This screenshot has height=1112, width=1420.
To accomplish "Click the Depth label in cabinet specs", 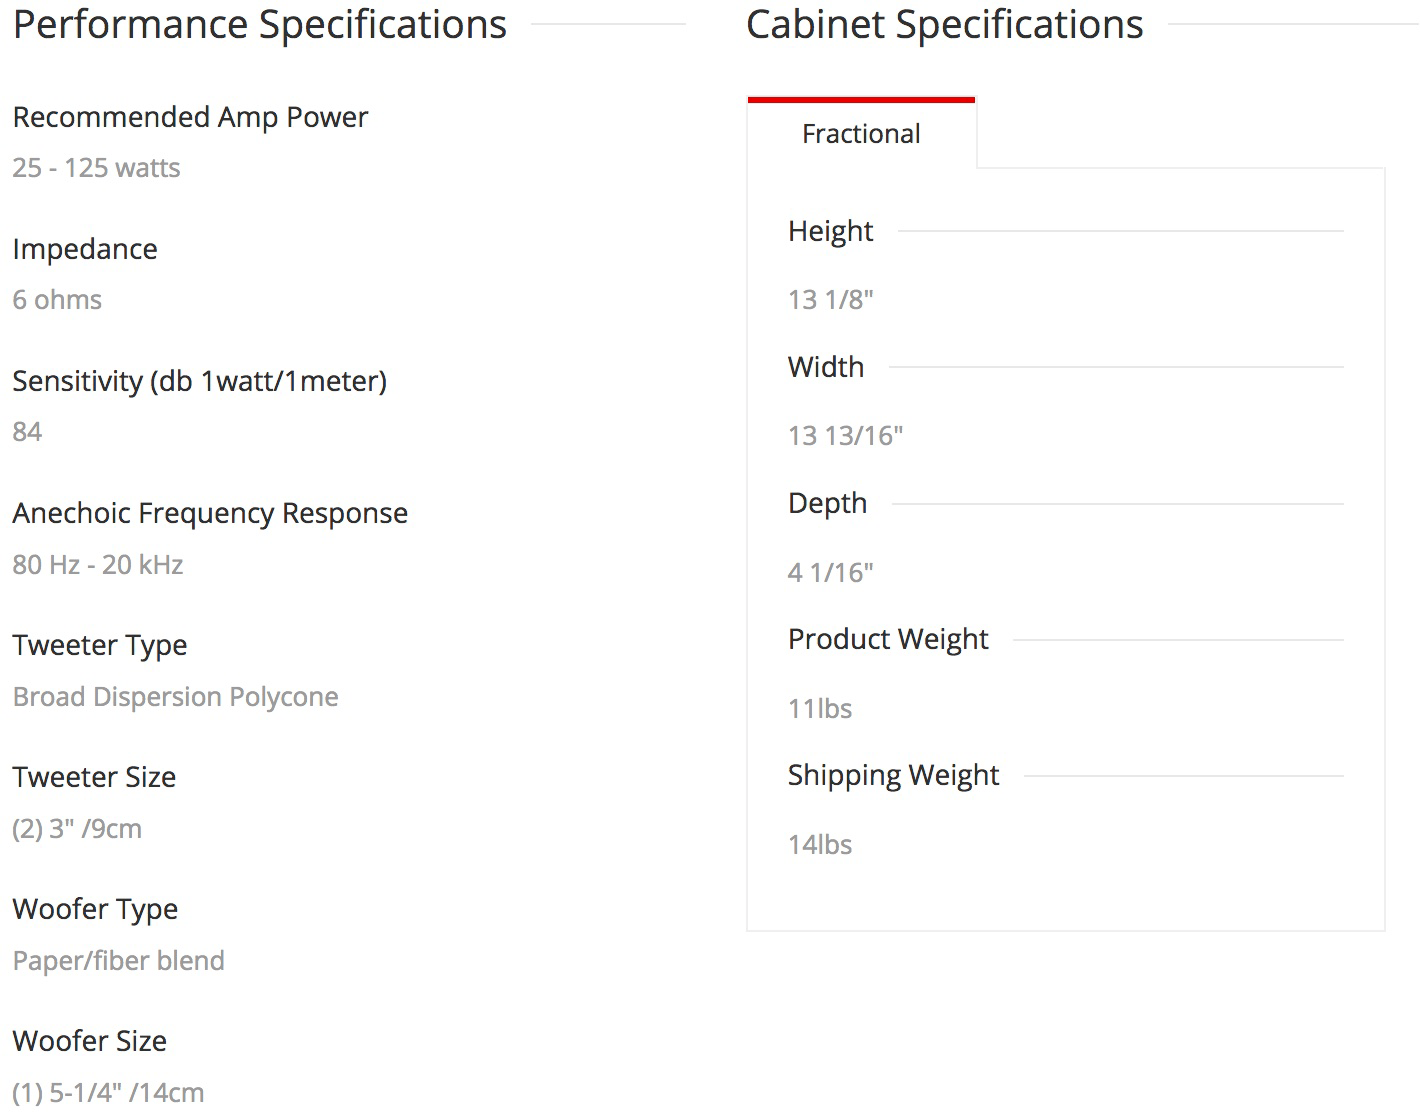I will [827, 503].
